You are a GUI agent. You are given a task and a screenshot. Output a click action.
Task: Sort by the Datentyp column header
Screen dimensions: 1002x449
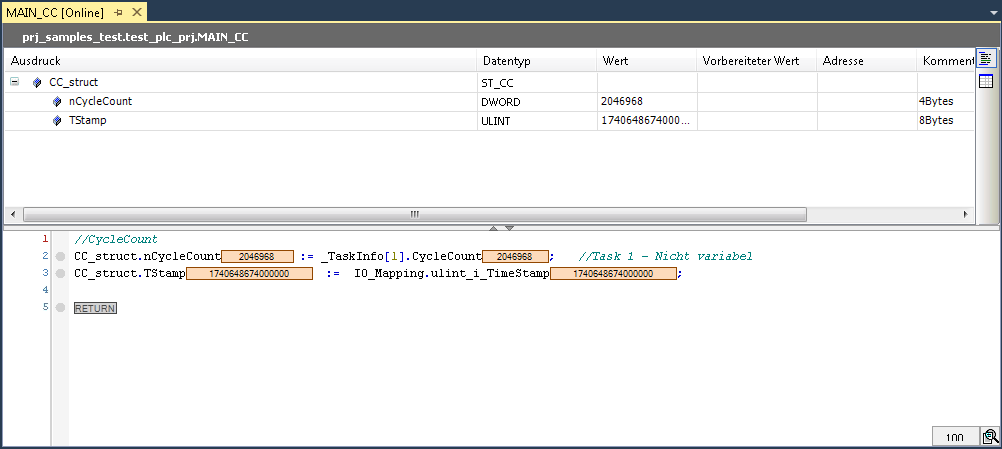pos(537,61)
